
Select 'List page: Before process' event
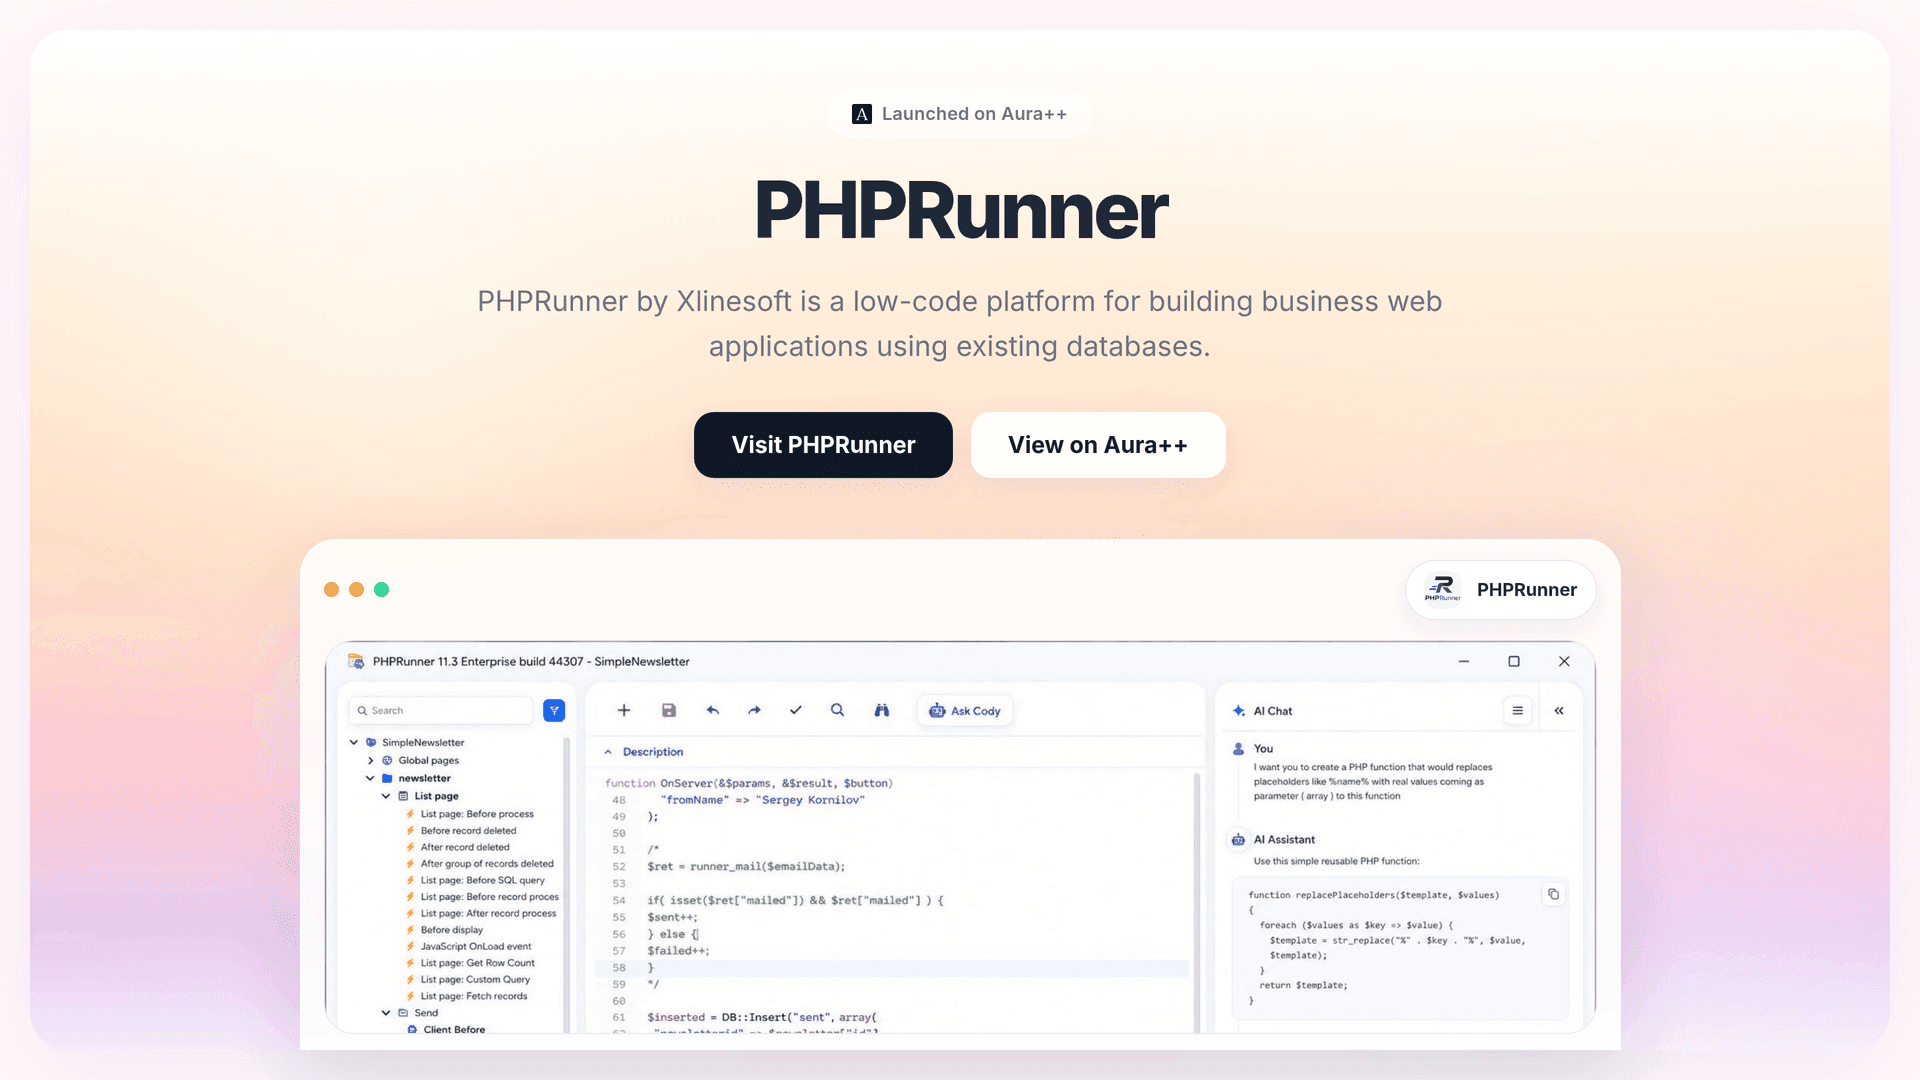tap(477, 814)
